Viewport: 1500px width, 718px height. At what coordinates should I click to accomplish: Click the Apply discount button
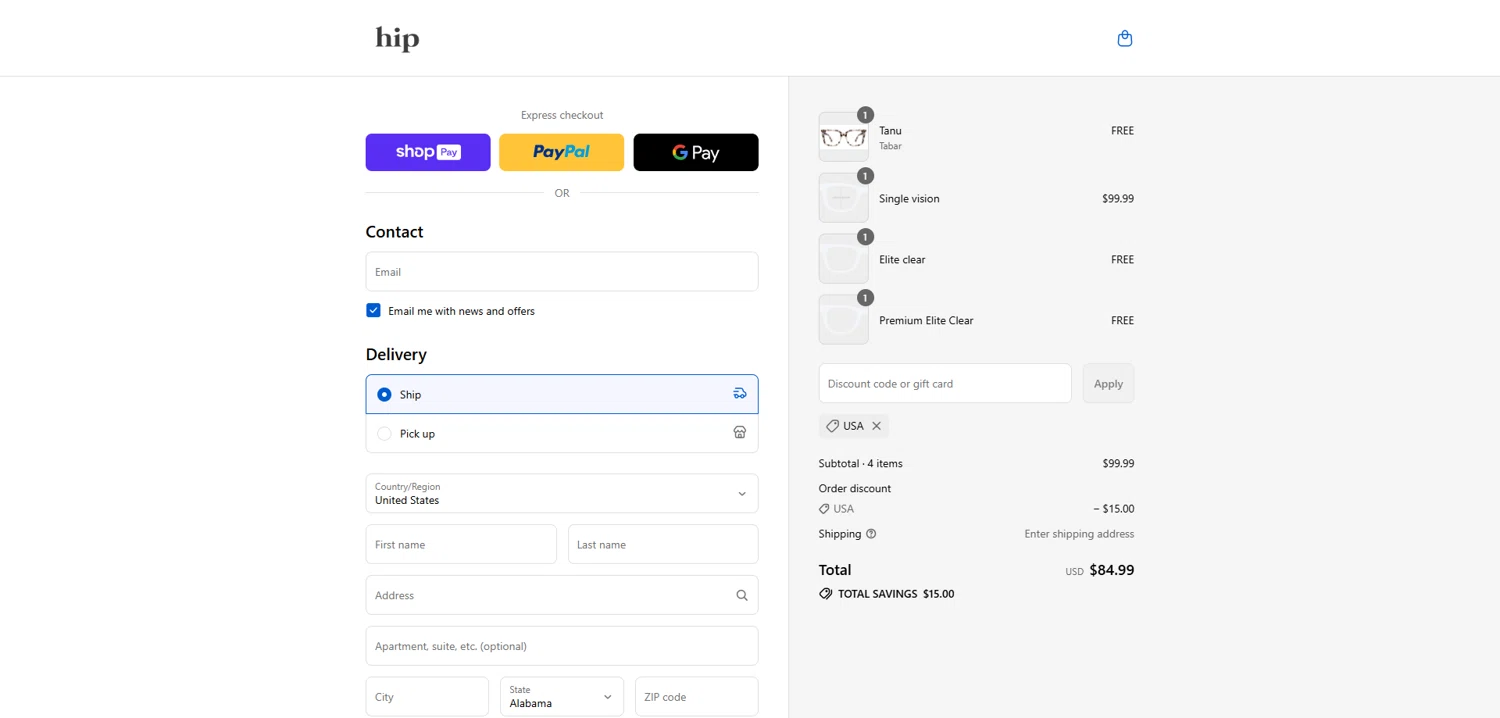click(x=1108, y=384)
